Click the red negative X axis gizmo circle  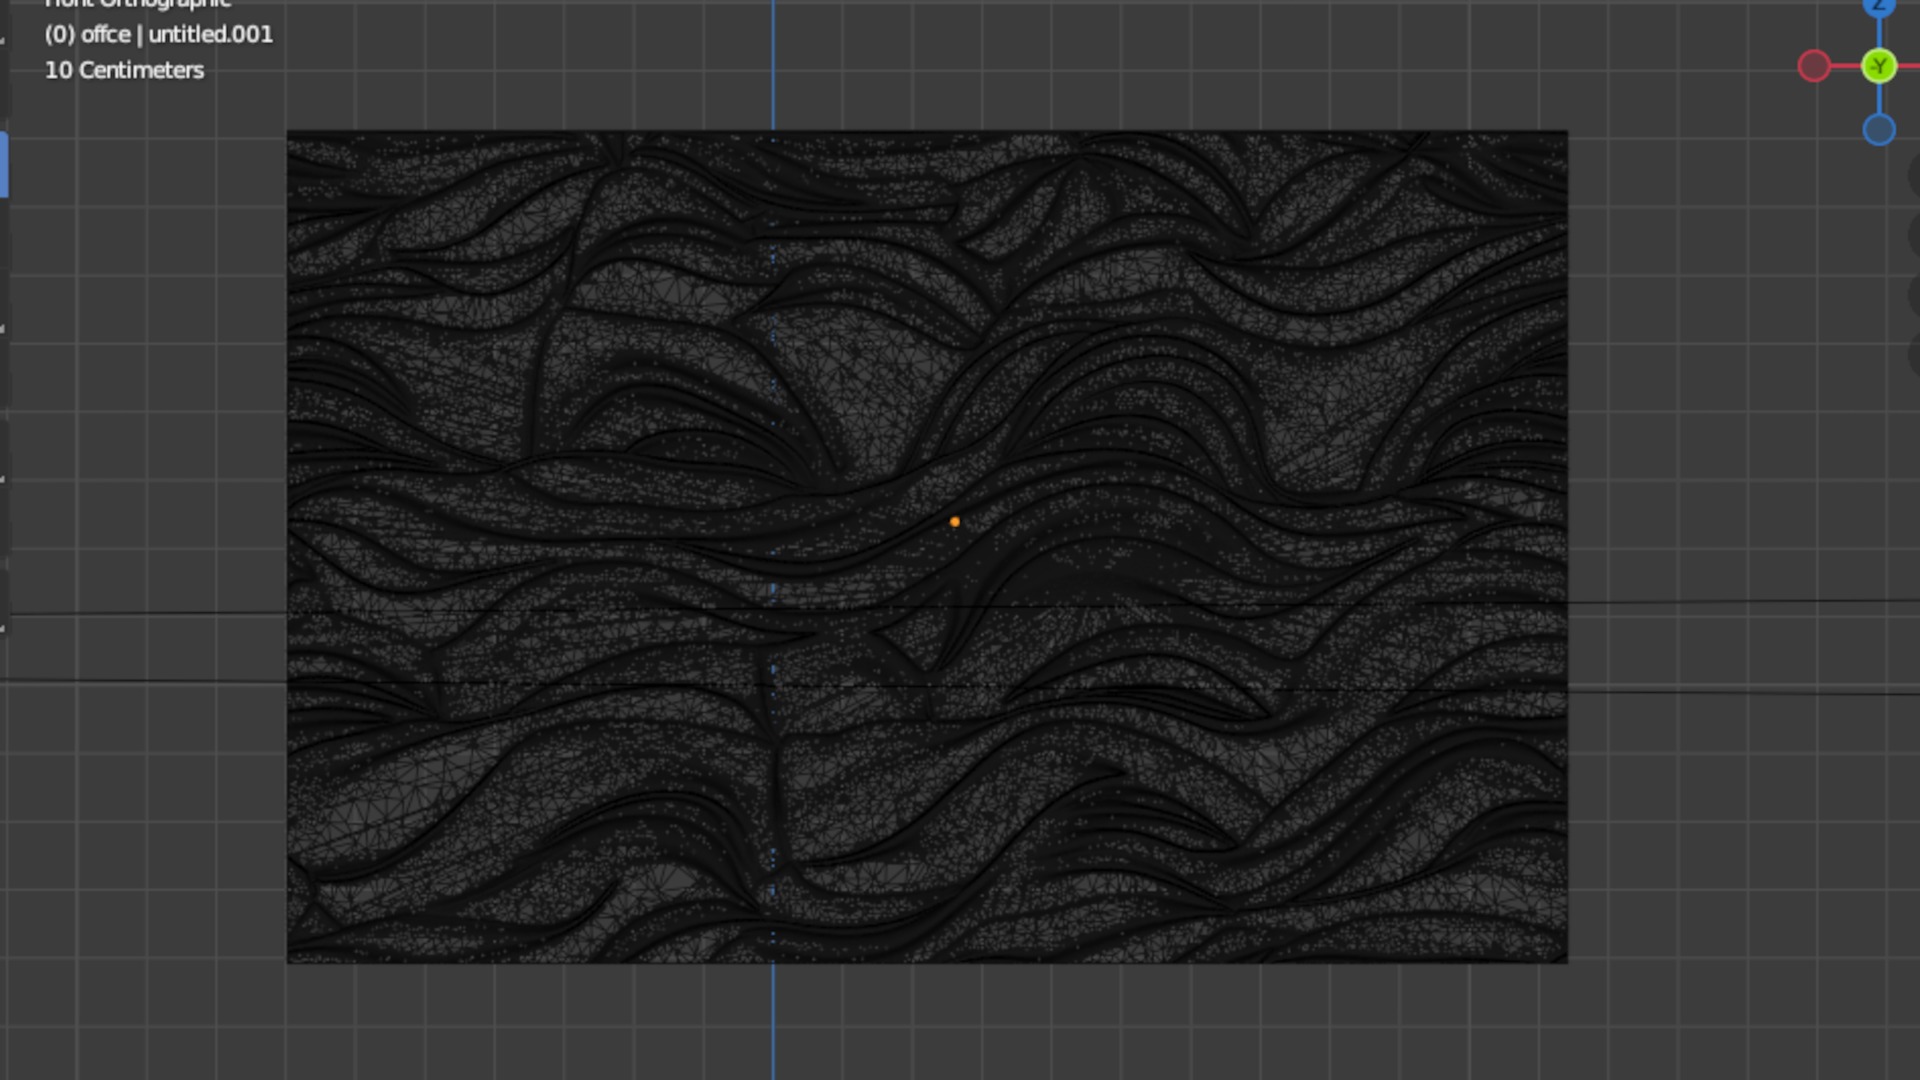pyautogui.click(x=1813, y=67)
